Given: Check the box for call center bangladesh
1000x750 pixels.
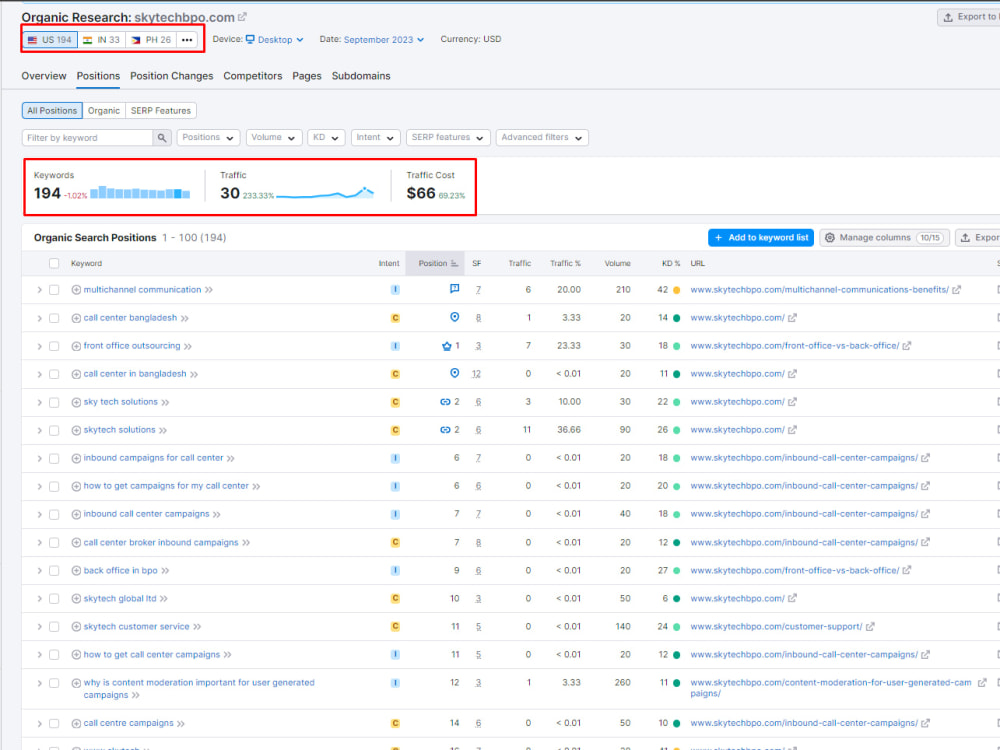Looking at the screenshot, I should click(54, 318).
